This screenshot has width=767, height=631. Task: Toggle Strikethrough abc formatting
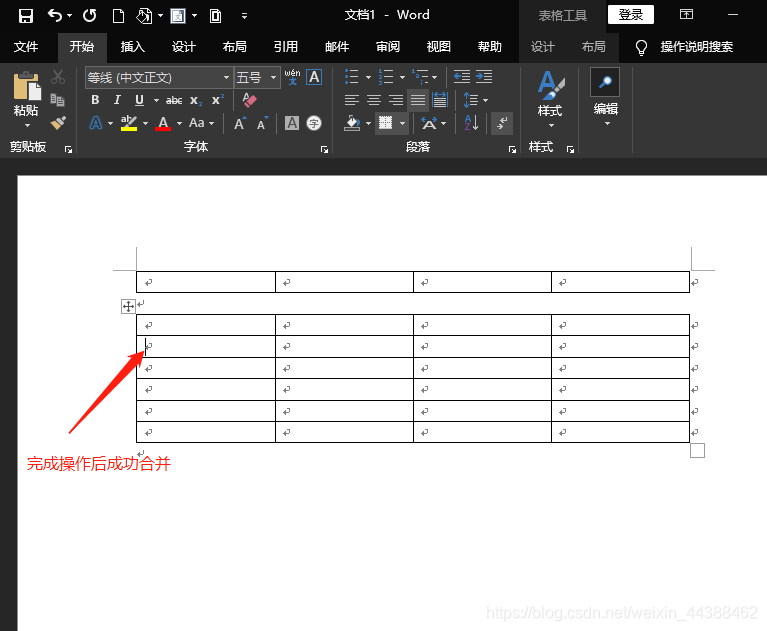(x=174, y=100)
